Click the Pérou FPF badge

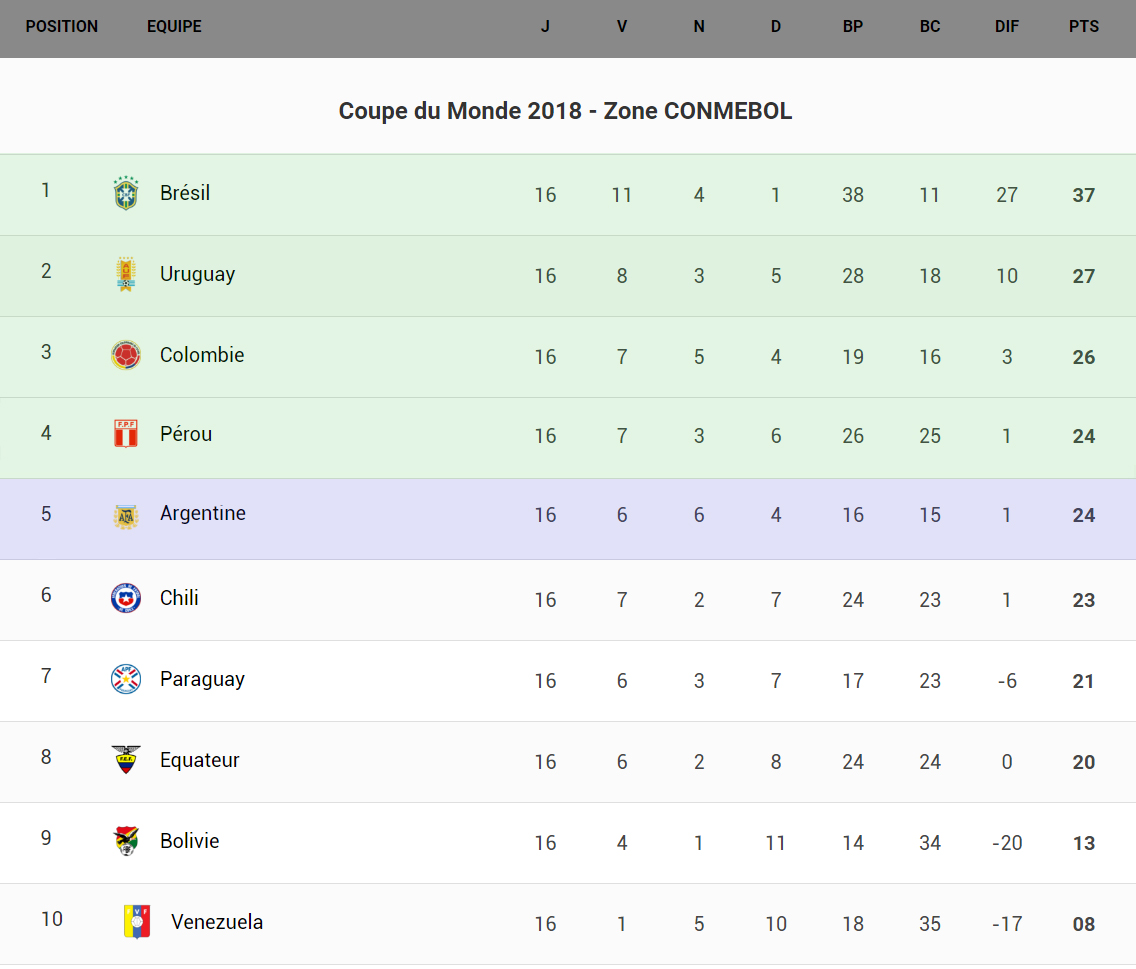[x=126, y=433]
